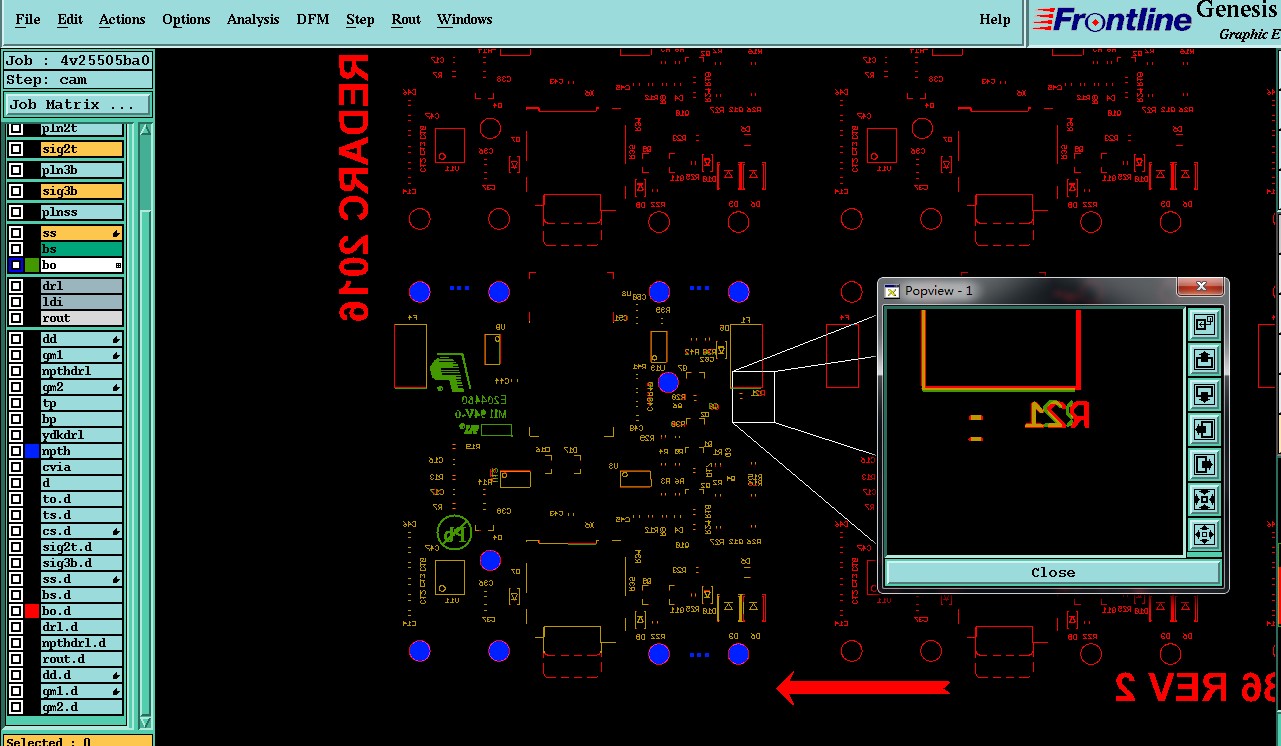Select the npthdrl layer row

81,371
